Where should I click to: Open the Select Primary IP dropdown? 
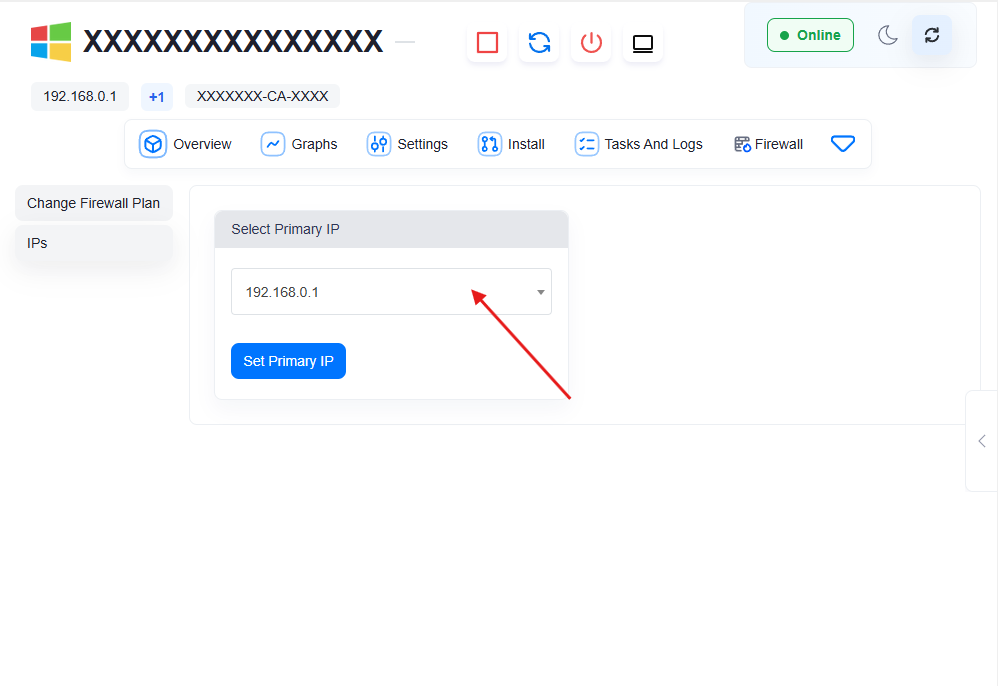[x=391, y=292]
